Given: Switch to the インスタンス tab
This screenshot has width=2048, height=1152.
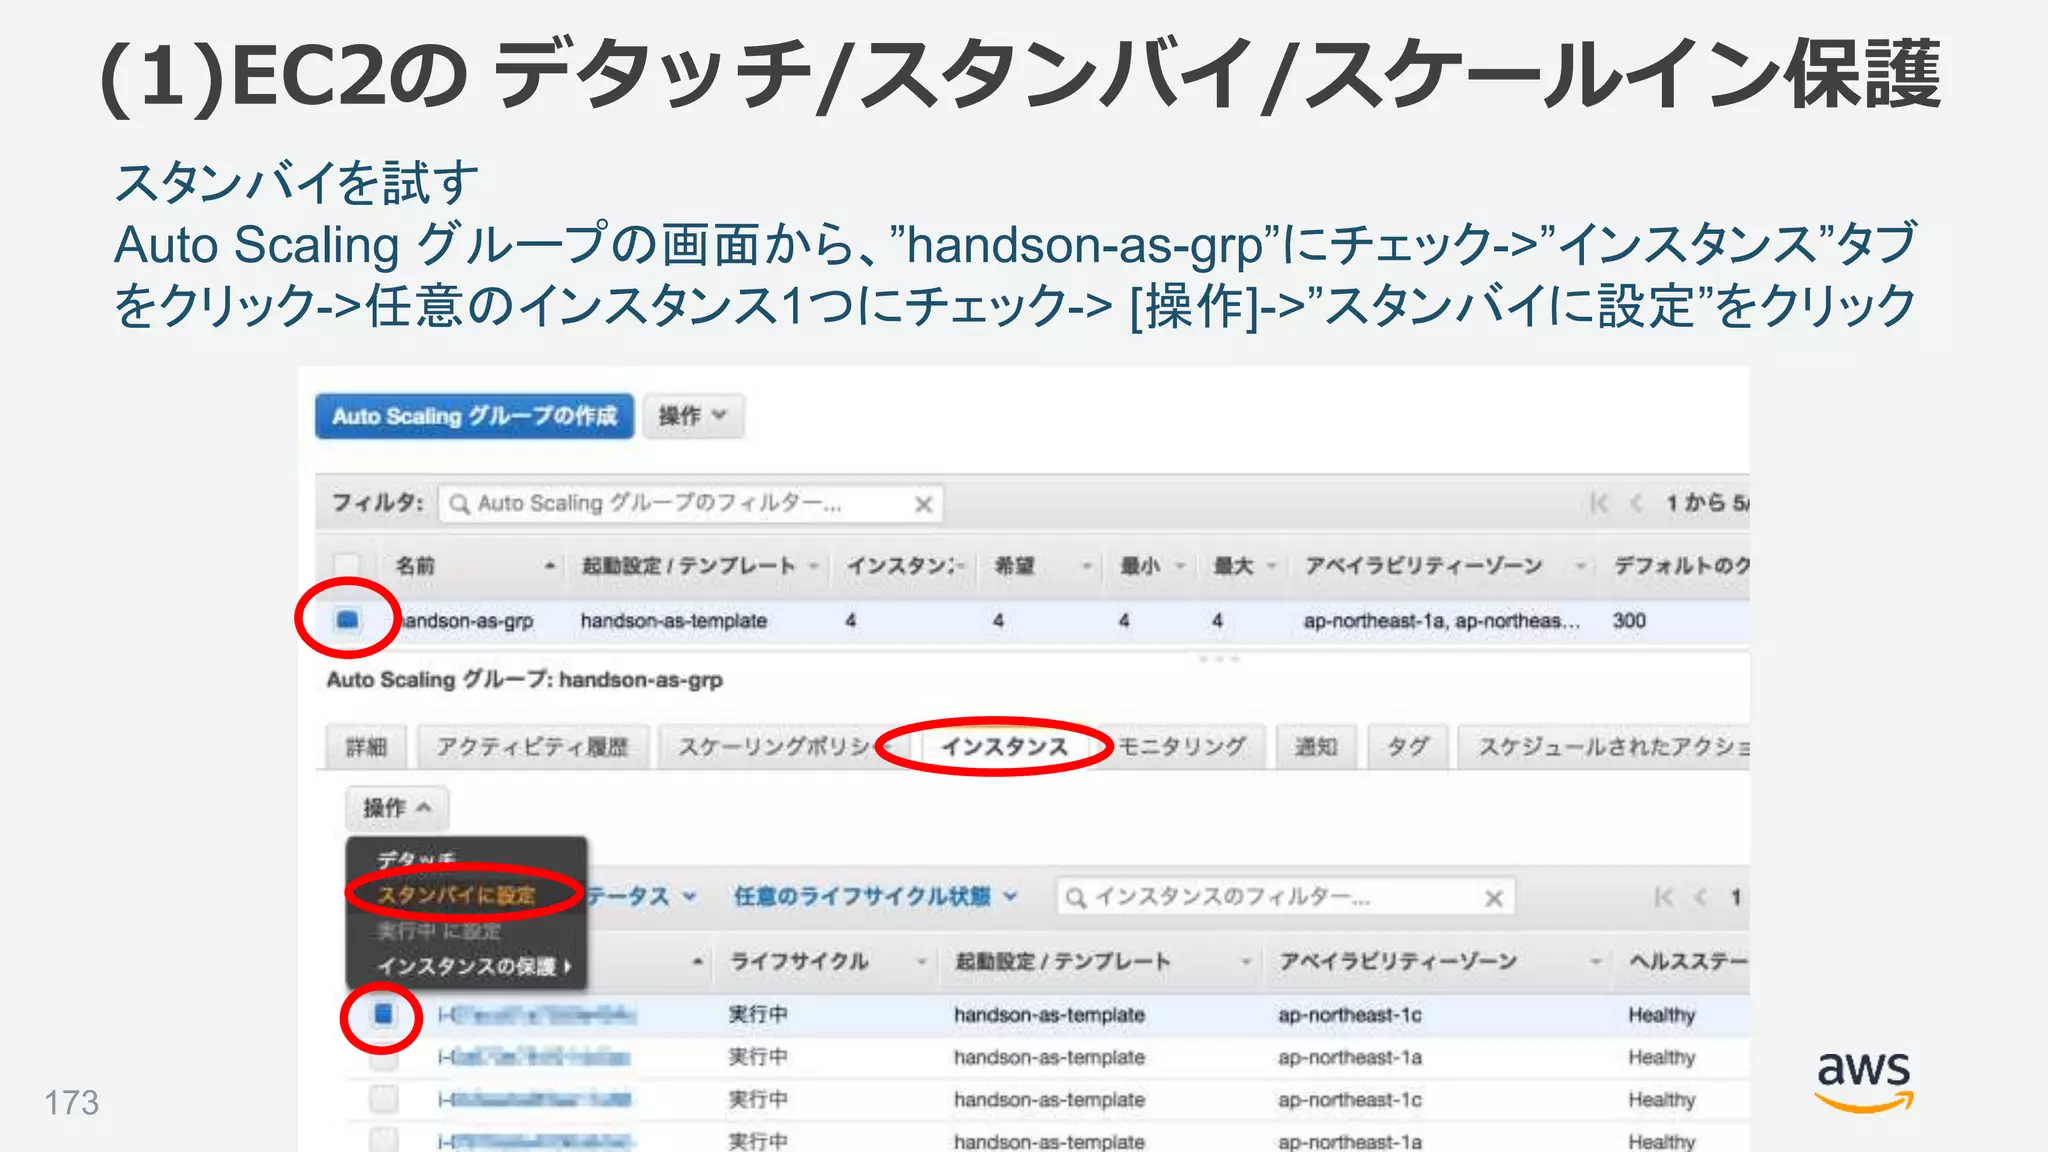Looking at the screenshot, I should tap(1004, 747).
